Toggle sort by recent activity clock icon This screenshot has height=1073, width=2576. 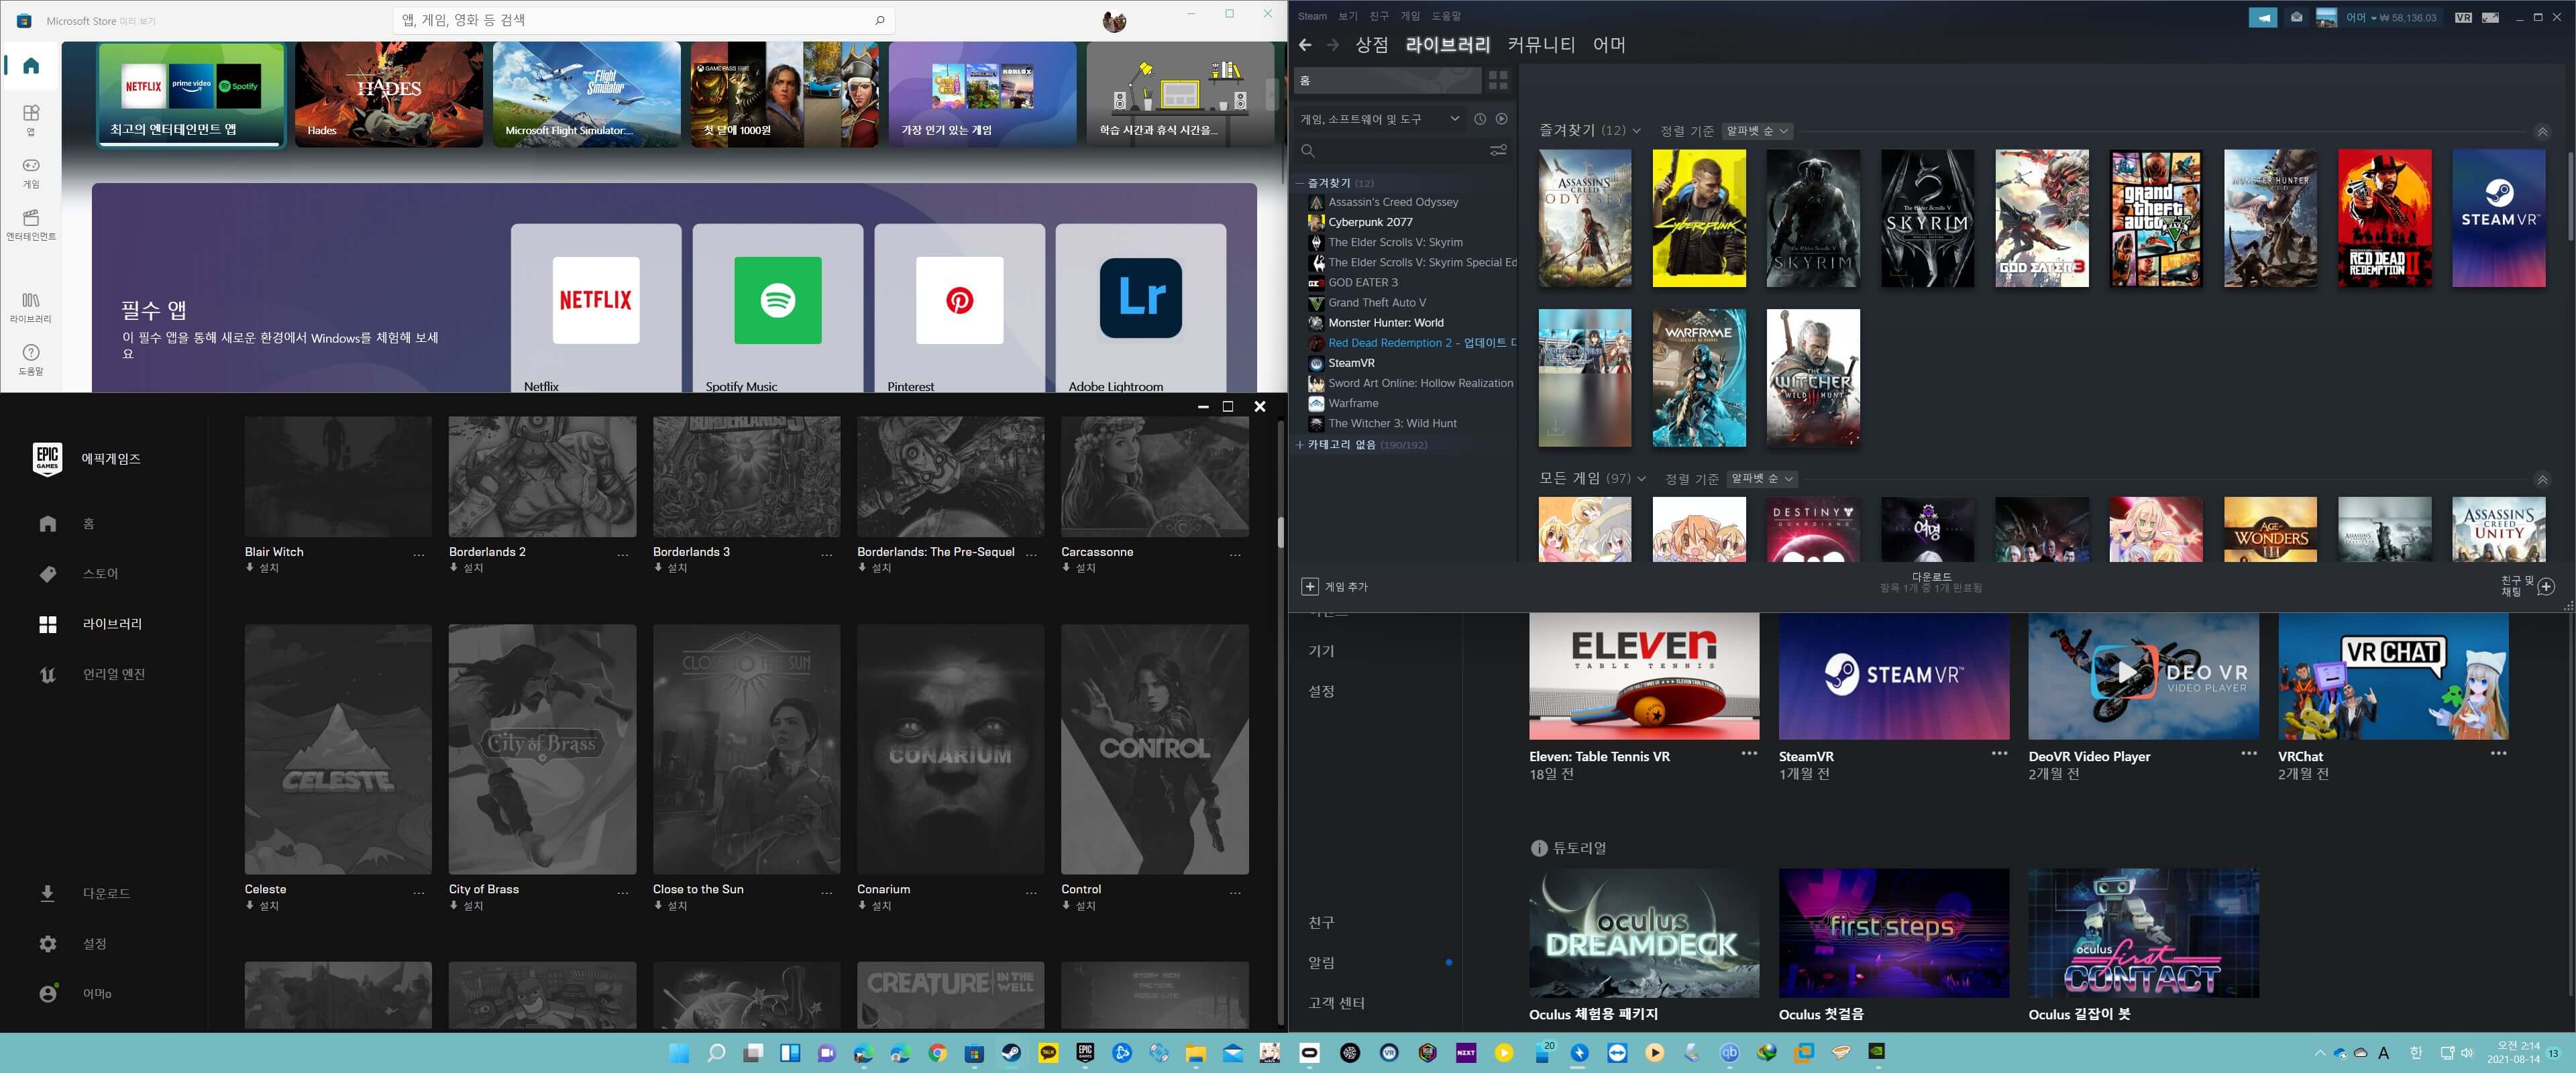click(1480, 119)
